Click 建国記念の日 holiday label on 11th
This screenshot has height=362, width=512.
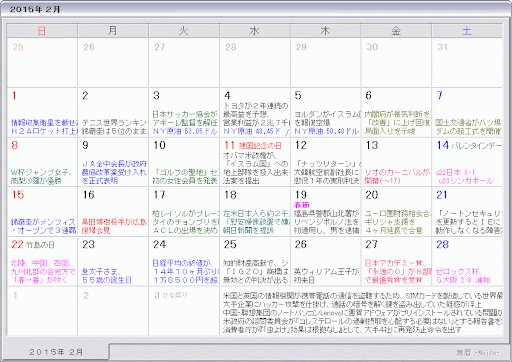click(260, 146)
